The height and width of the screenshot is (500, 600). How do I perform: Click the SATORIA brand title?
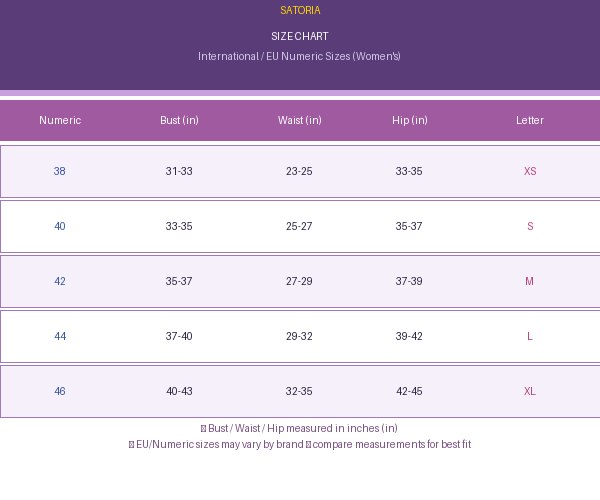click(300, 10)
